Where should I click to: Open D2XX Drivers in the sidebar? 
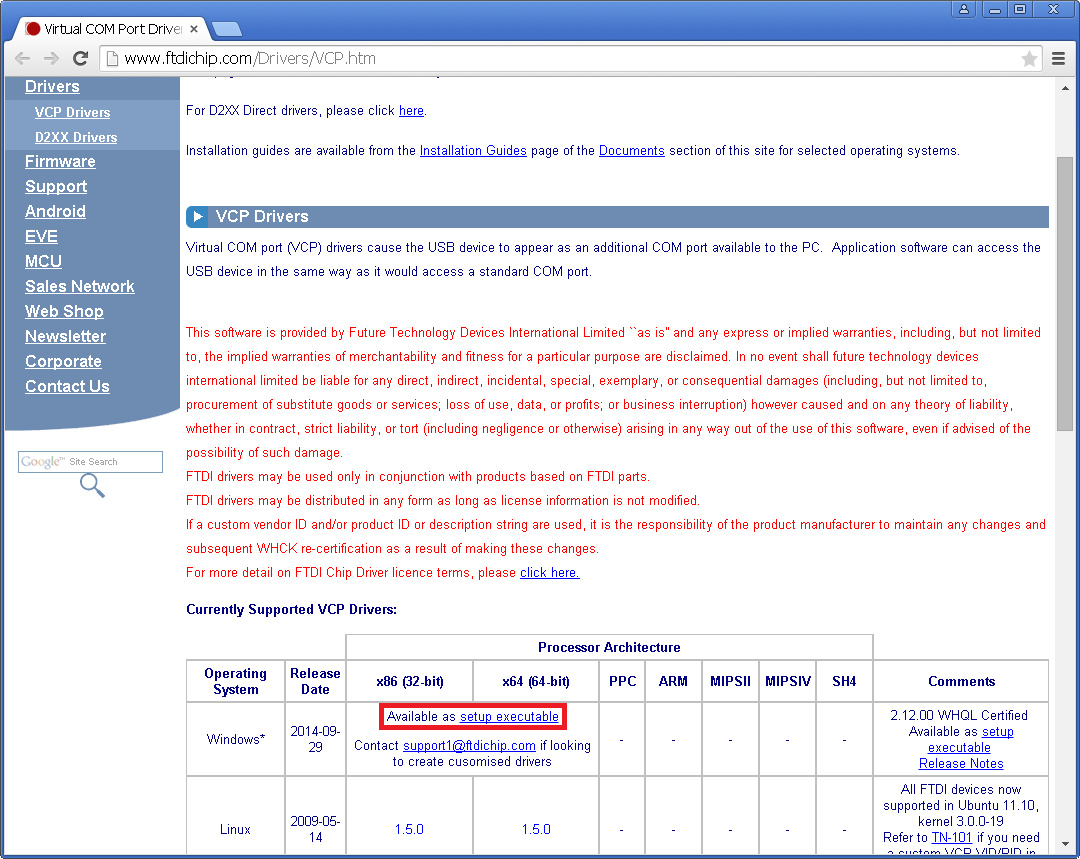(76, 137)
